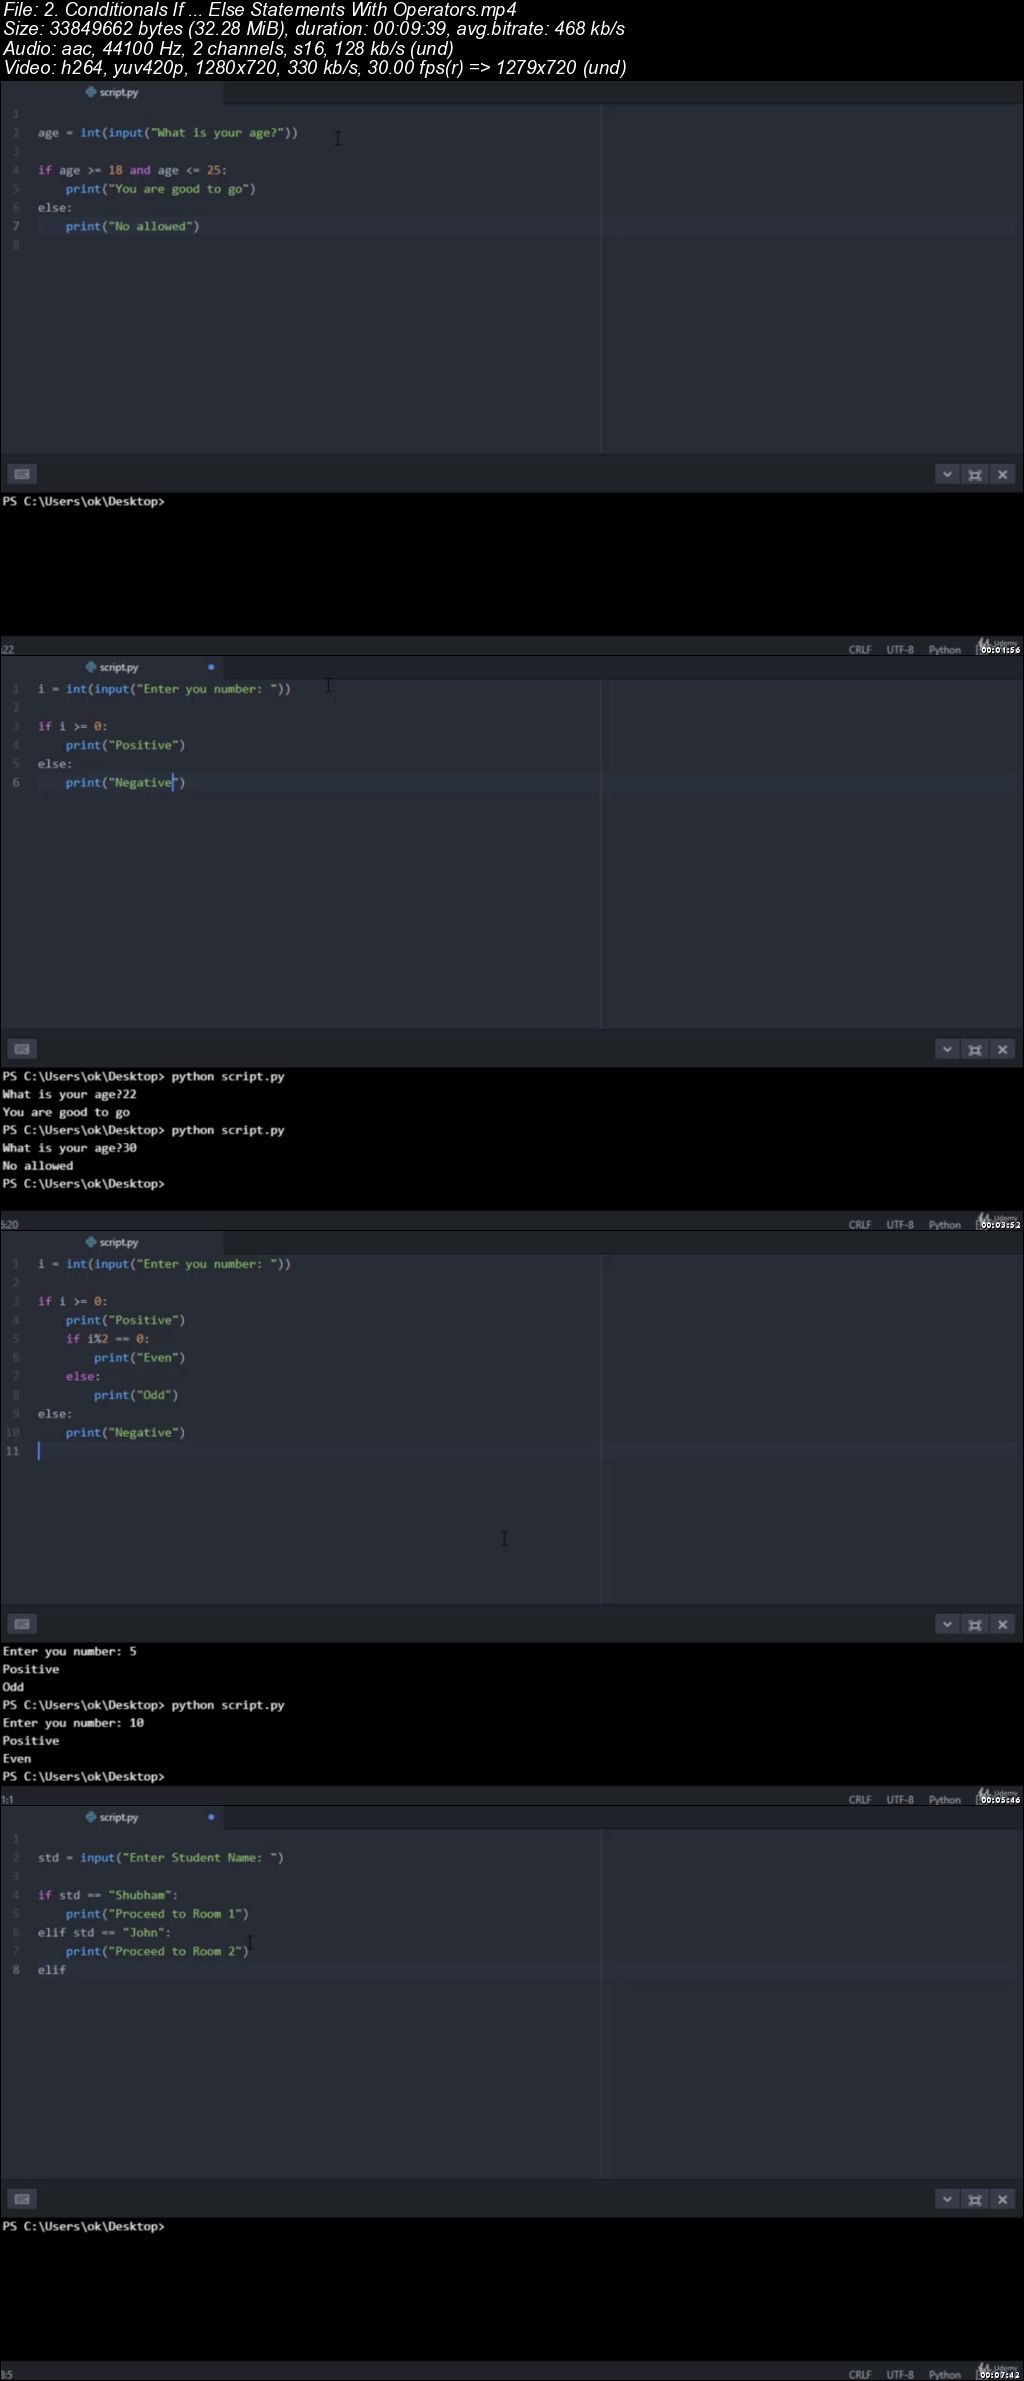
Task: Click keyboard icon below the age script editor
Action: [22, 474]
